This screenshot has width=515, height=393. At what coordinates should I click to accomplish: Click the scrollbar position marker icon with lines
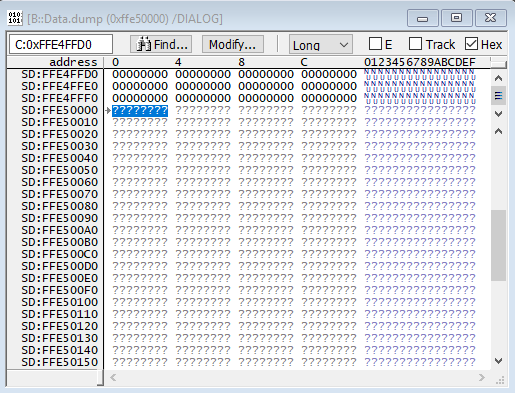click(x=498, y=96)
